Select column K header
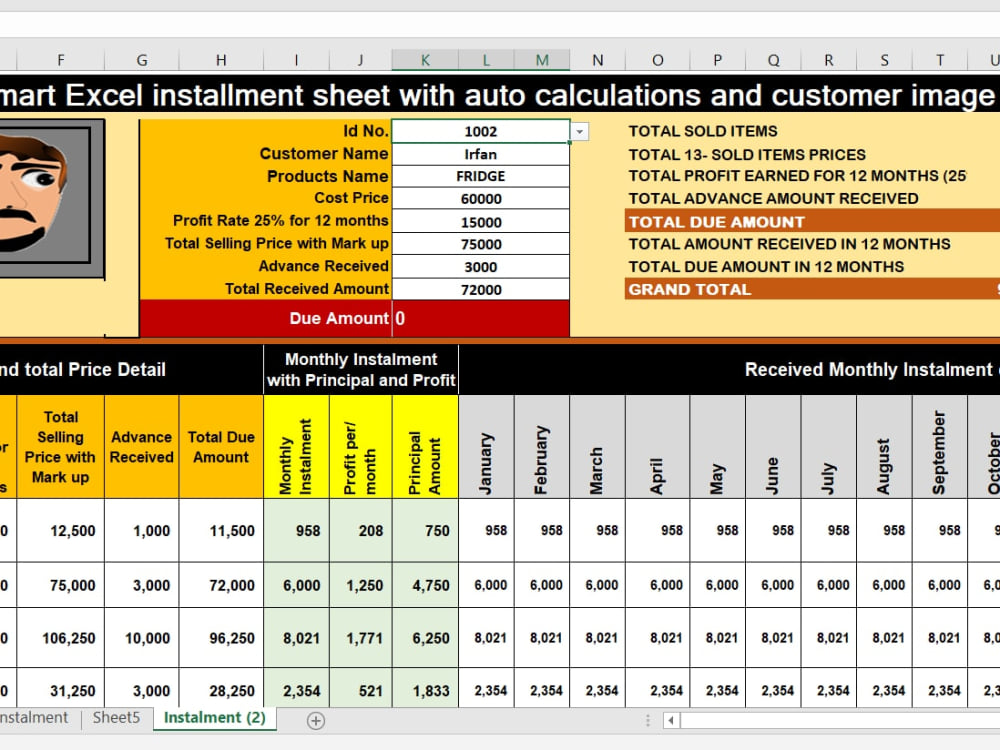Screen dimensions: 1000x750 (425, 60)
